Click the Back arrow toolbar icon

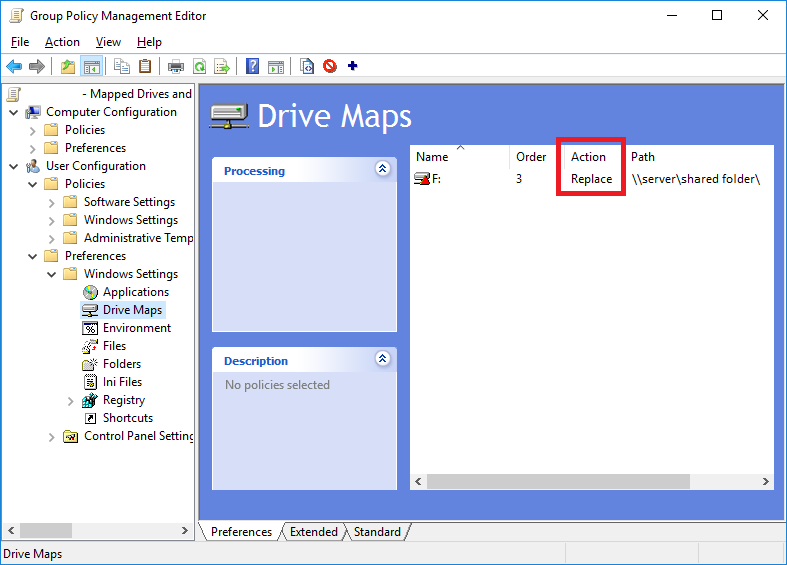(x=14, y=67)
